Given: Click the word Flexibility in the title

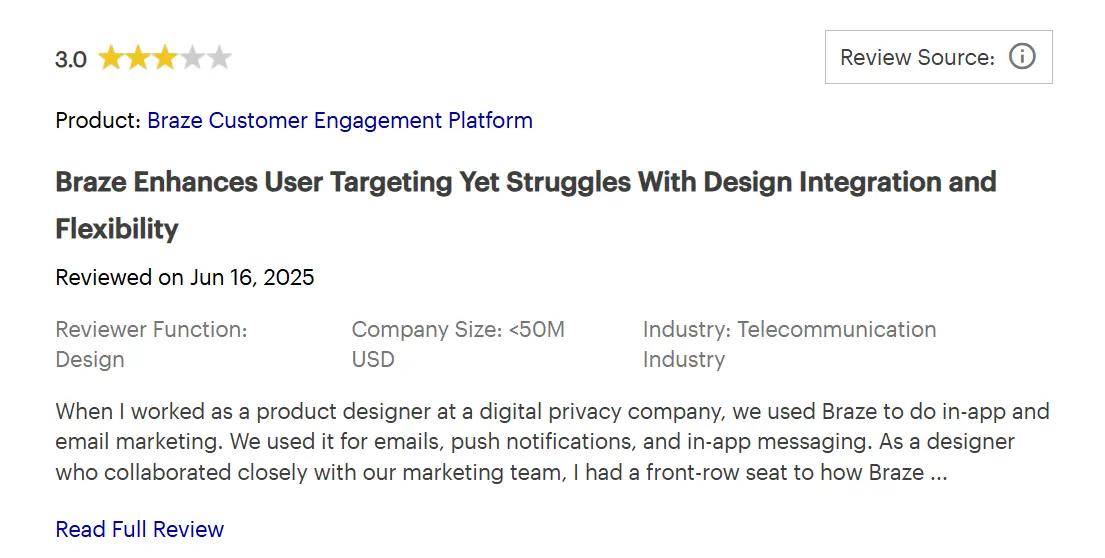Looking at the screenshot, I should coord(117,229).
